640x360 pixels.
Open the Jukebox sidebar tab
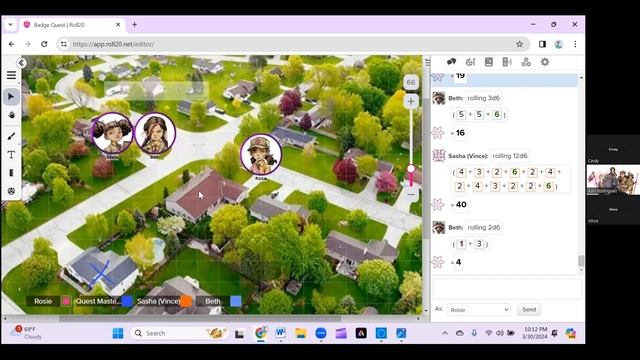coord(507,62)
